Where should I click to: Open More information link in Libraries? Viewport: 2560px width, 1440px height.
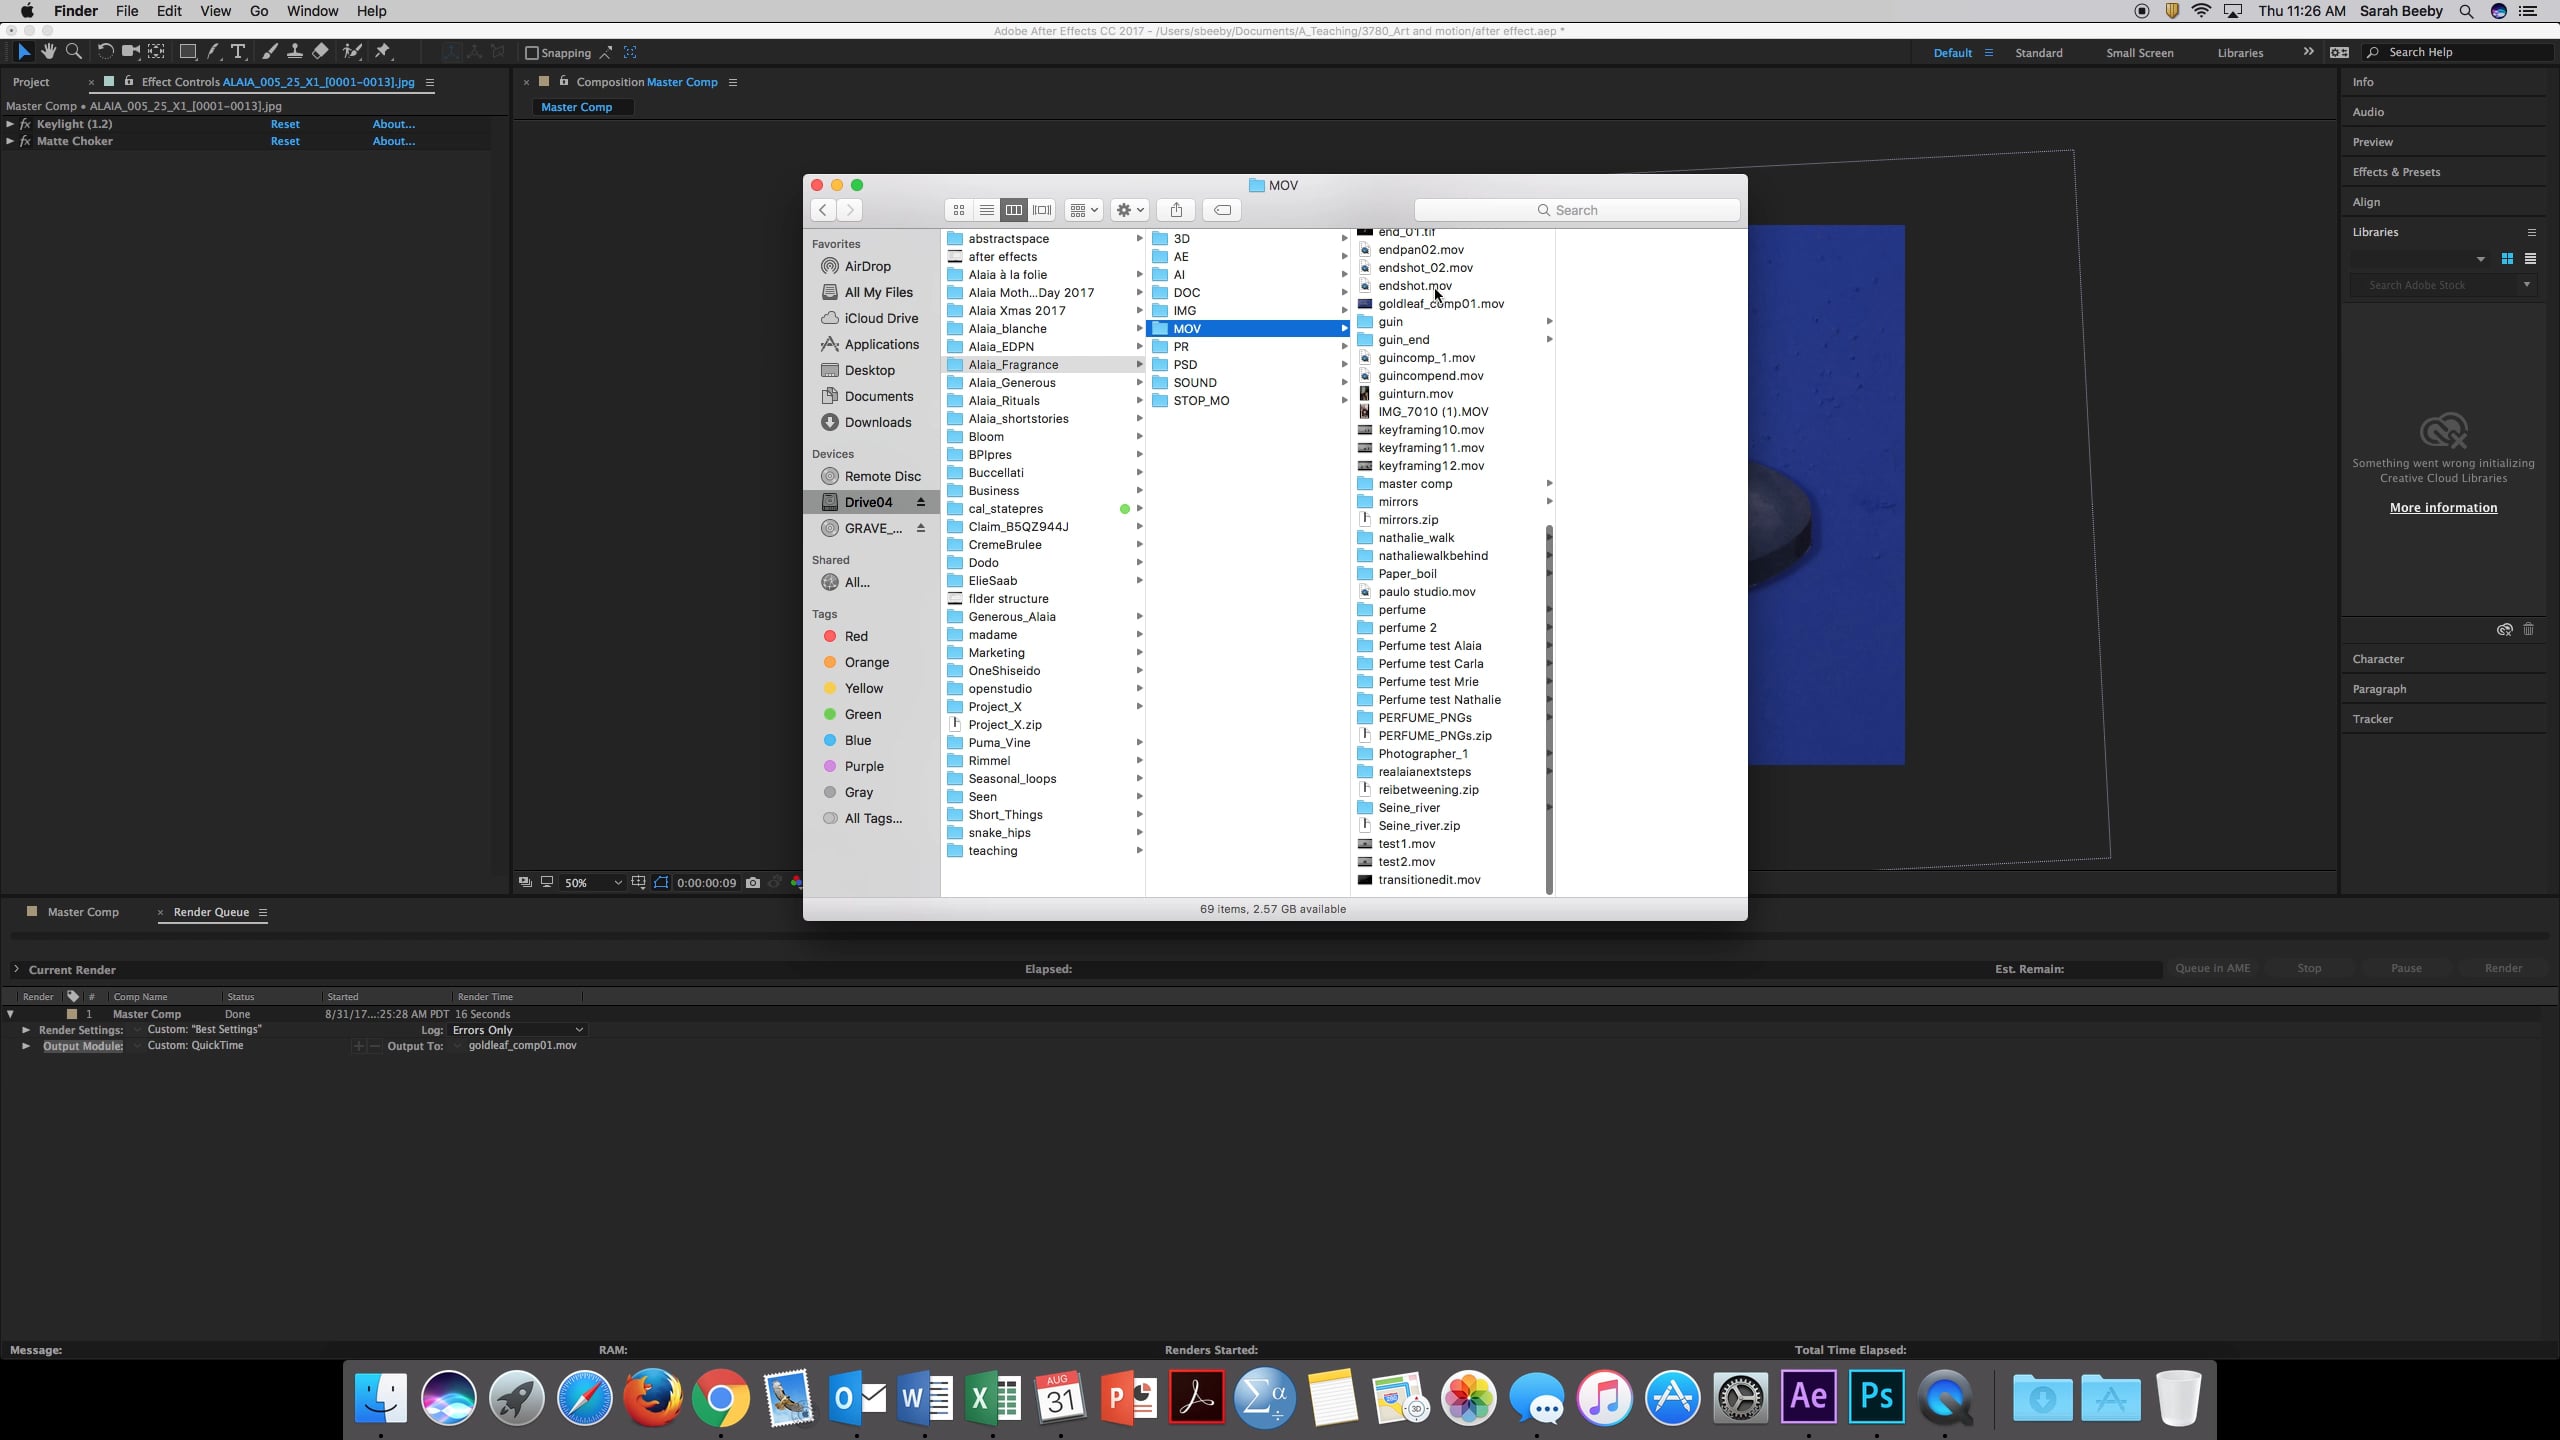coord(2443,507)
